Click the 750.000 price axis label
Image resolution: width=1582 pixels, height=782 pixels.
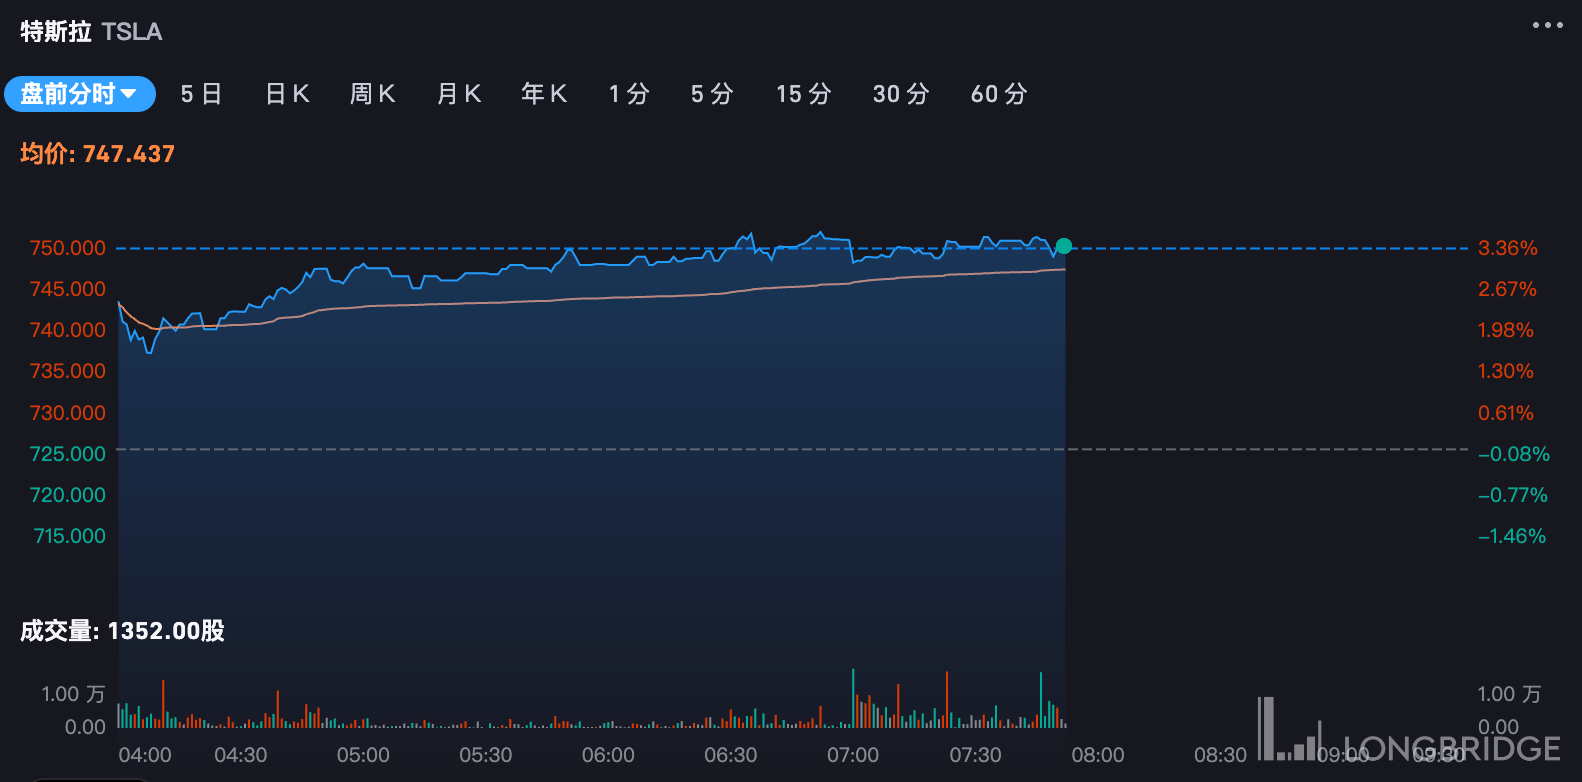67,248
